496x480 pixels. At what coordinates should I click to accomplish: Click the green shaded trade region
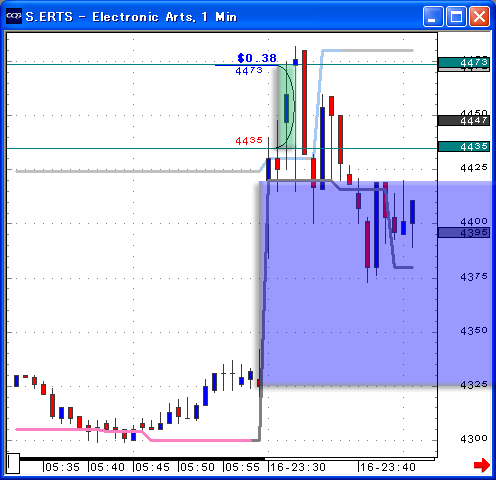pos(286,106)
